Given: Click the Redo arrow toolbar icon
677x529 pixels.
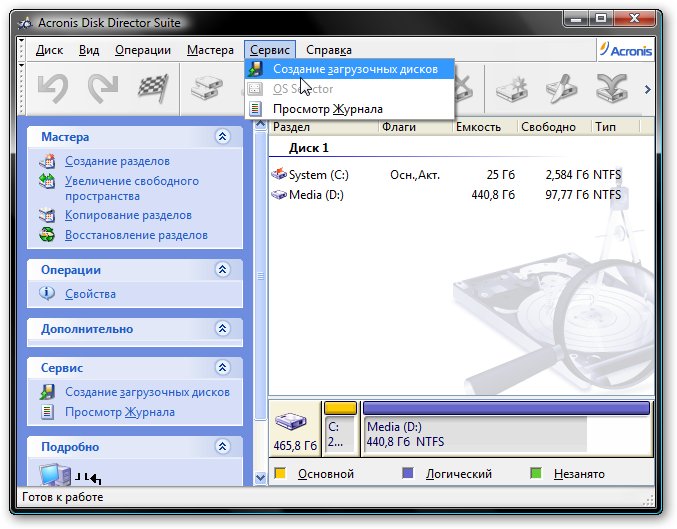Looking at the screenshot, I should (103, 89).
